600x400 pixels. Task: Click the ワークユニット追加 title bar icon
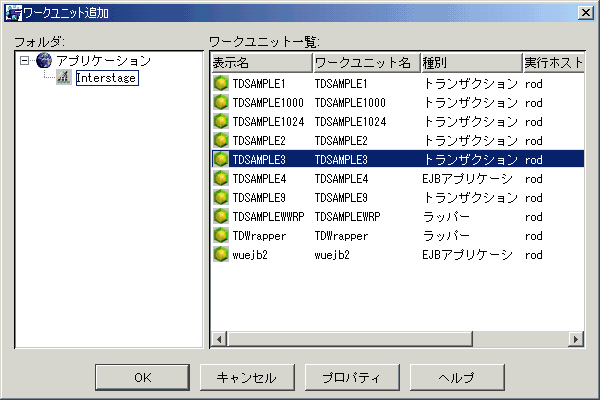(x=14, y=13)
